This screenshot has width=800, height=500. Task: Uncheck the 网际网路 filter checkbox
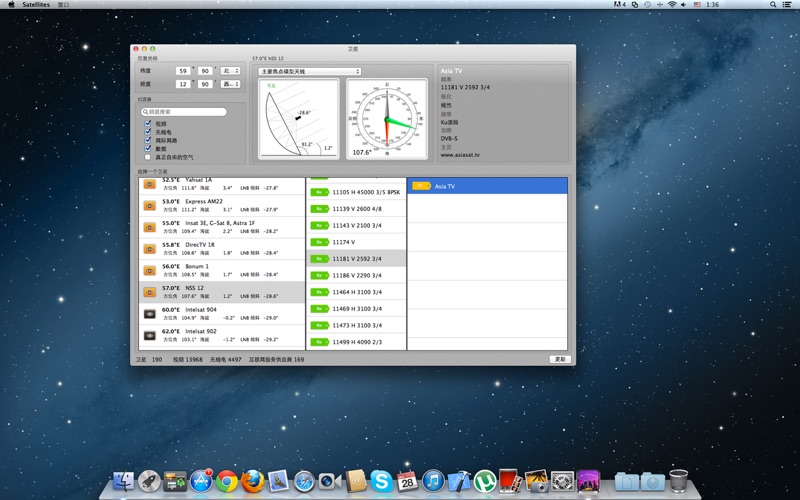click(148, 140)
